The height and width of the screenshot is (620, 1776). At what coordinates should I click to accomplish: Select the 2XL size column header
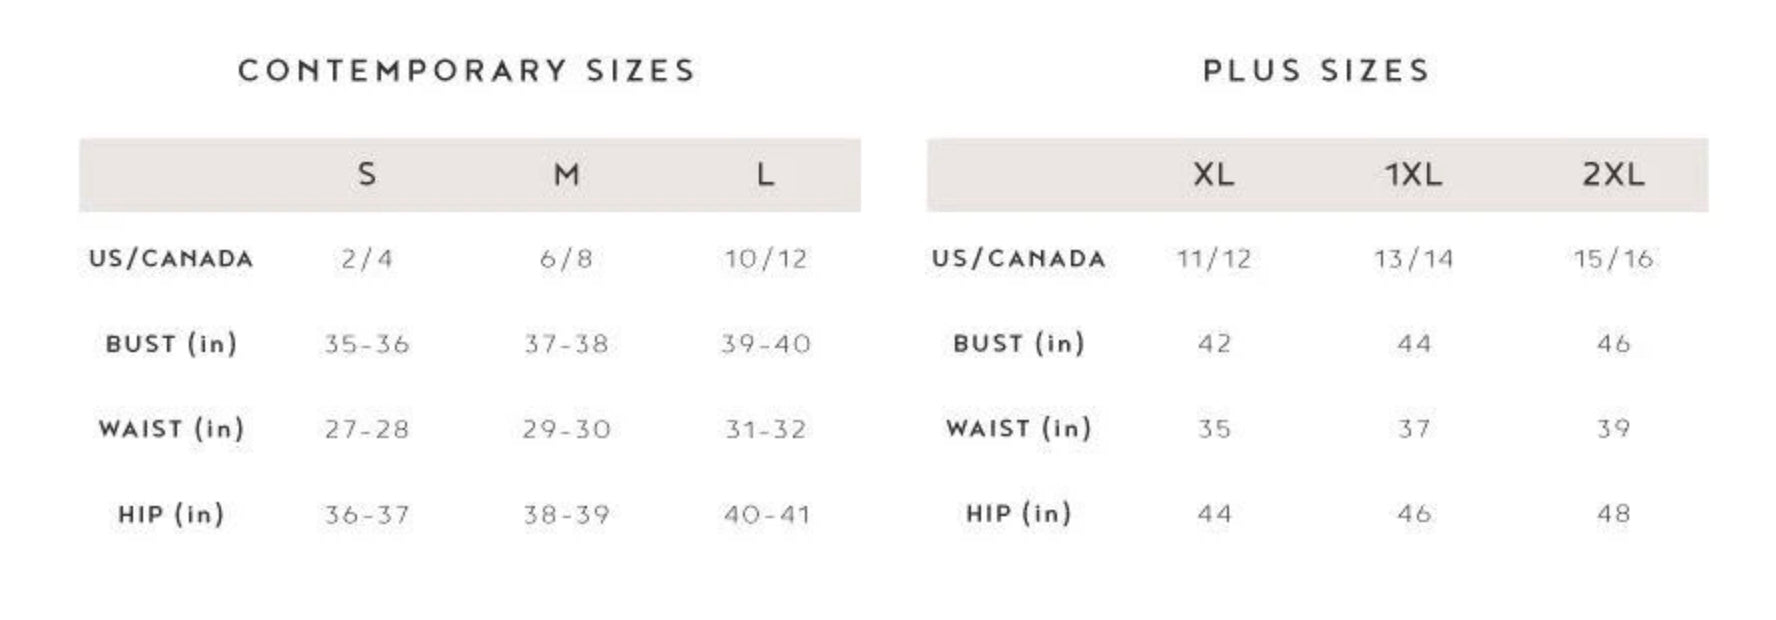pyautogui.click(x=1613, y=175)
